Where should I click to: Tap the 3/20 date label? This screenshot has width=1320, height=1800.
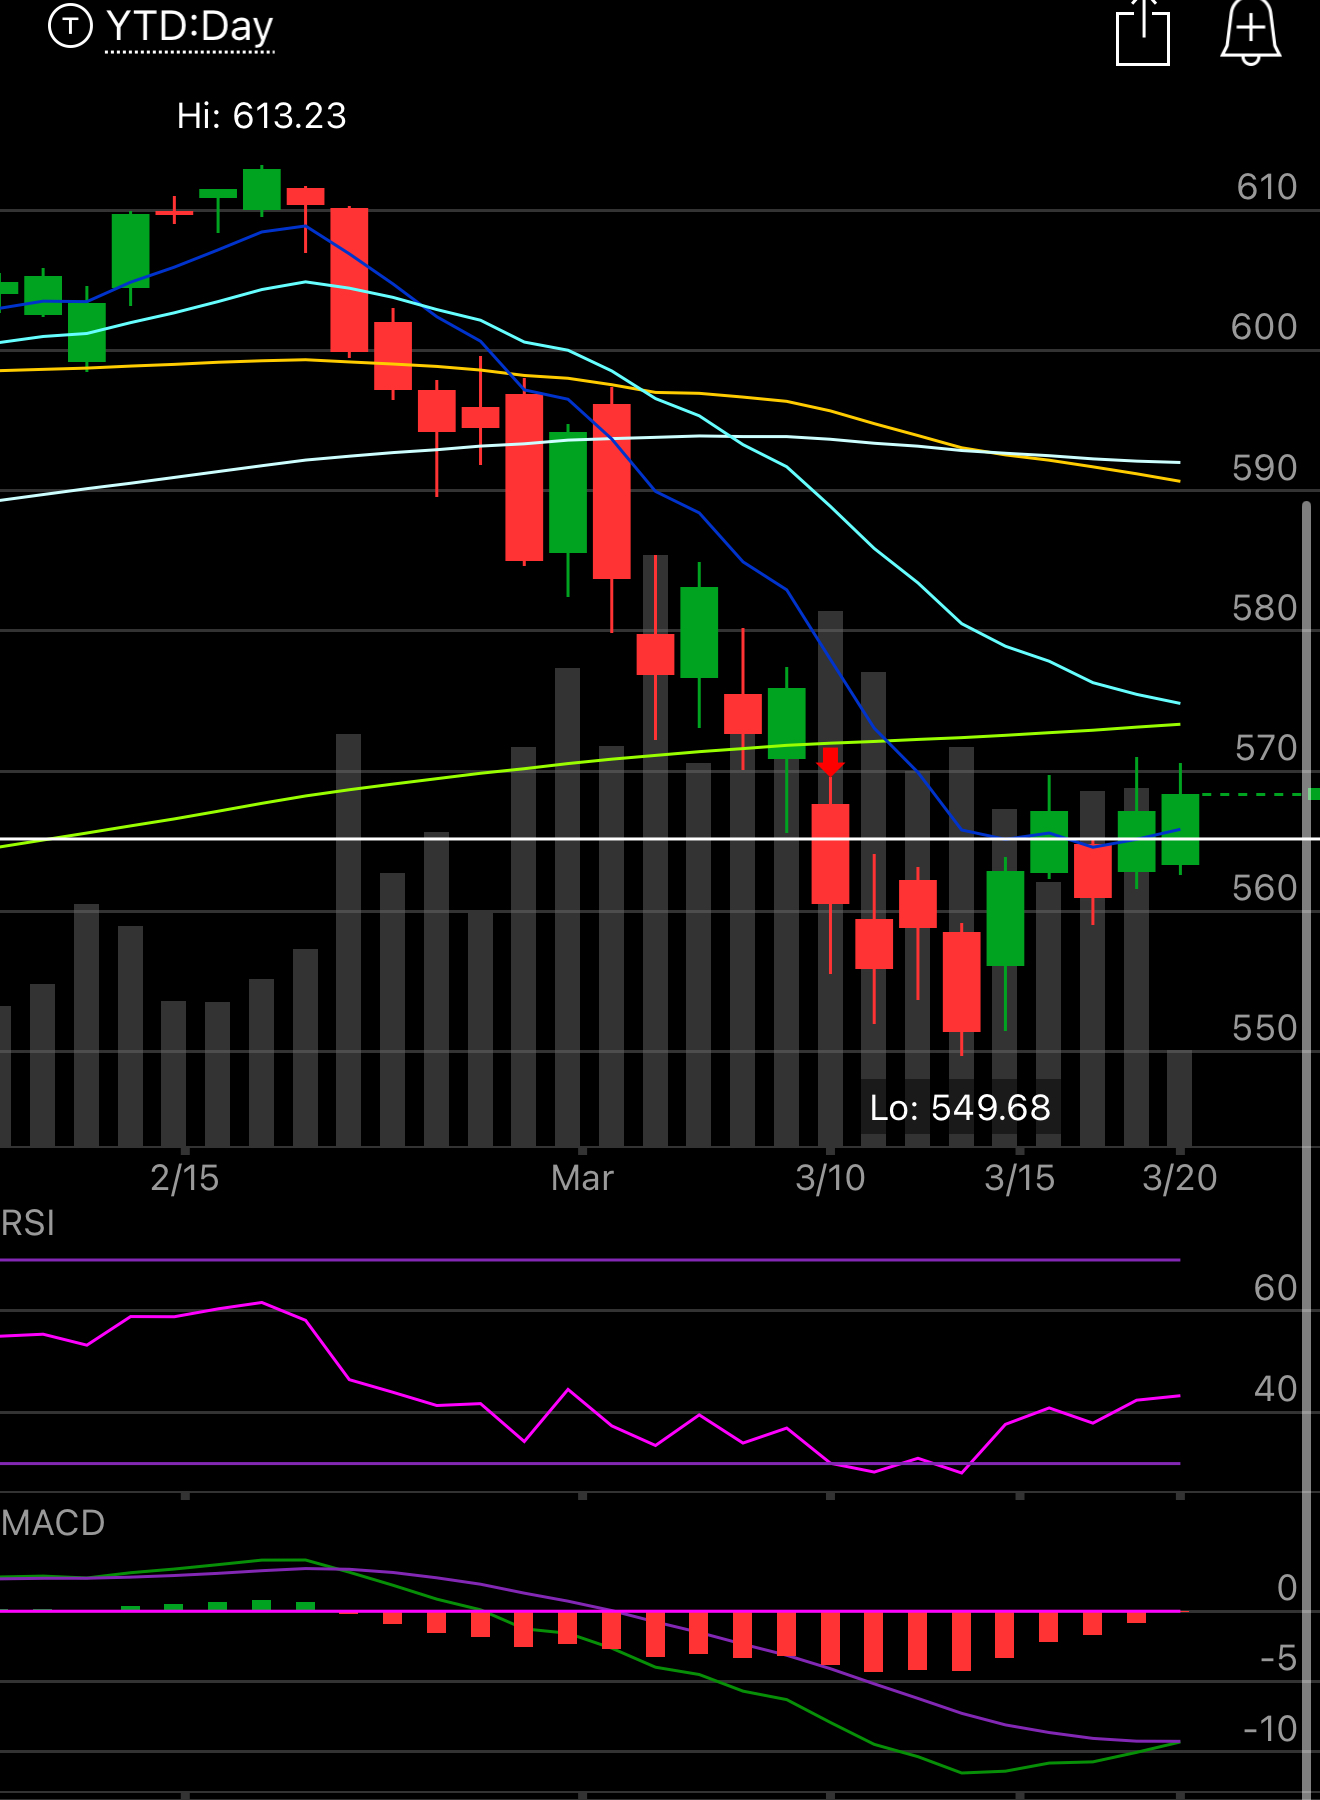pos(1180,1178)
